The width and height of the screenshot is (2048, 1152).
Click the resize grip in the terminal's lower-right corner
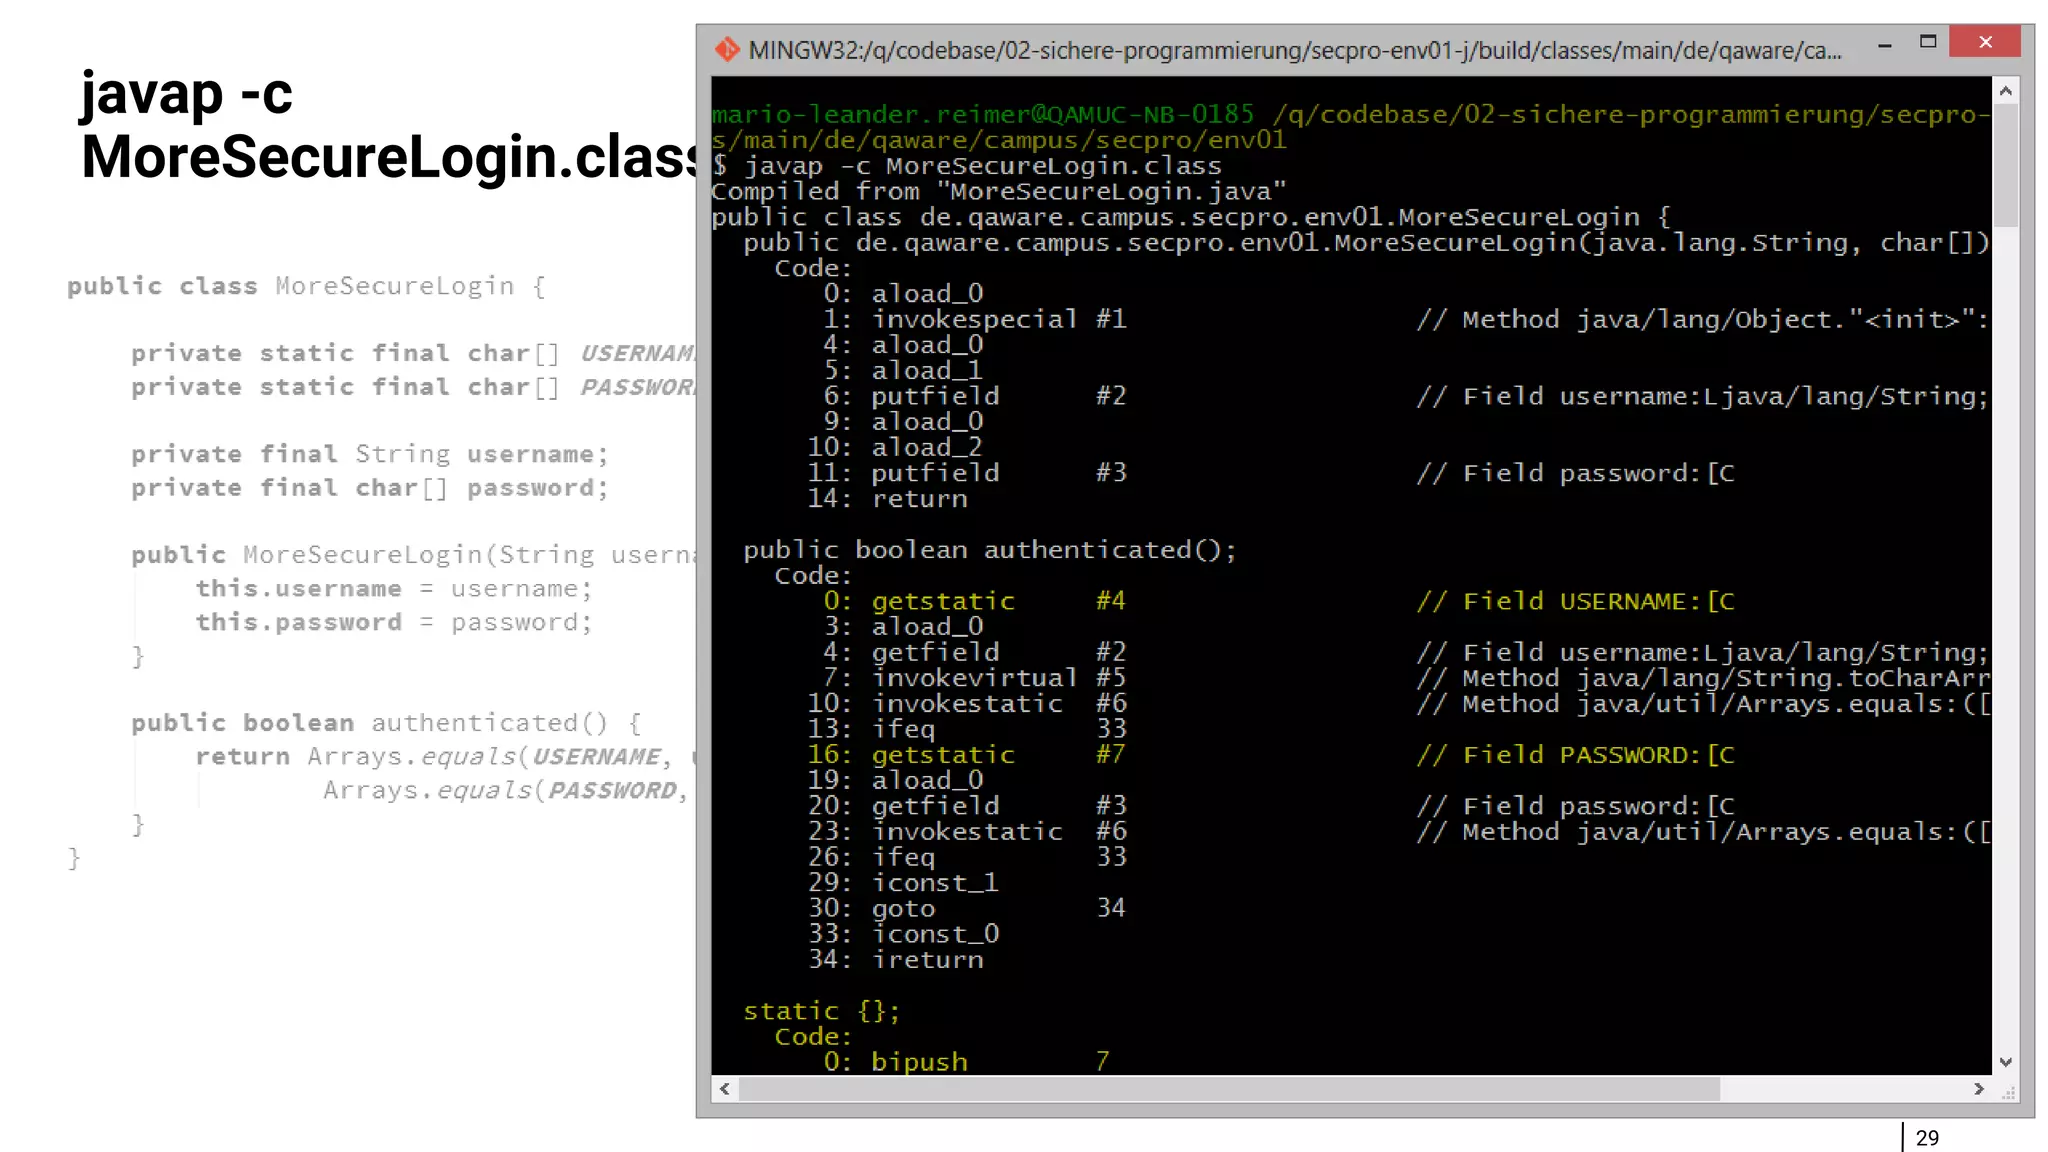[2008, 1092]
